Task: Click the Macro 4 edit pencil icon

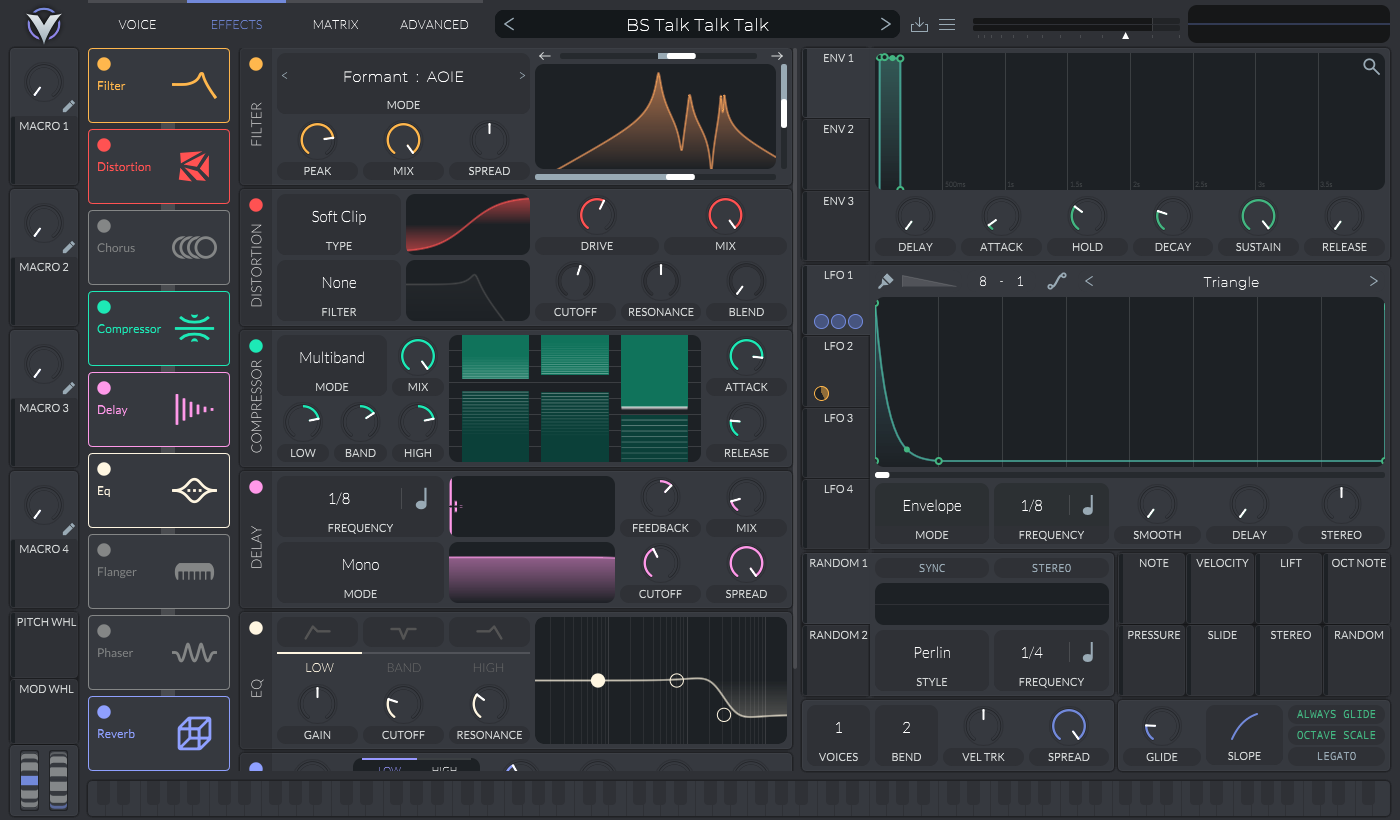Action: click(69, 529)
